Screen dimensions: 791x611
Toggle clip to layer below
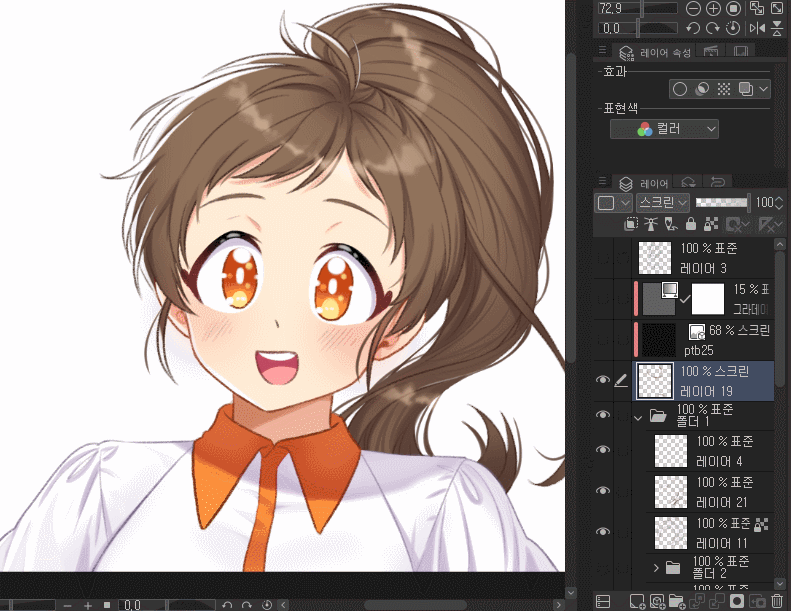[x=631, y=224]
